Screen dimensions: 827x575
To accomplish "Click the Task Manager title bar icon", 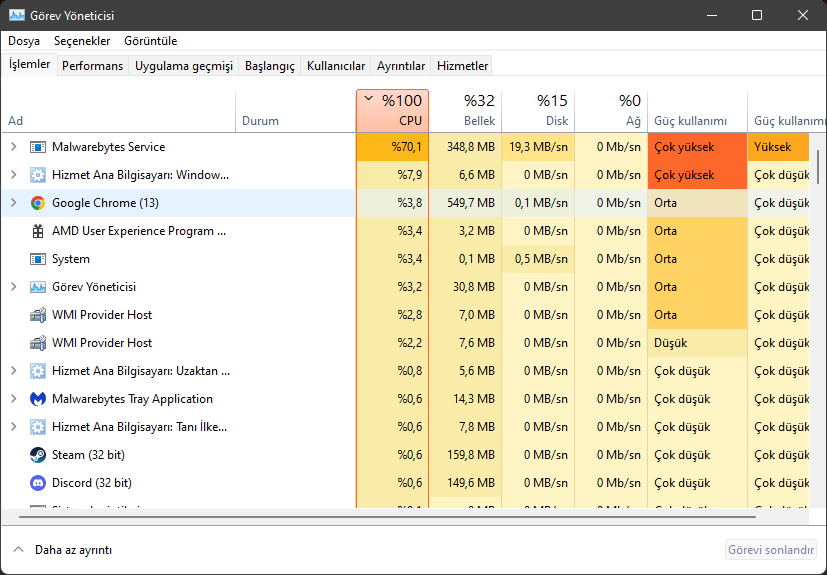I will point(17,15).
